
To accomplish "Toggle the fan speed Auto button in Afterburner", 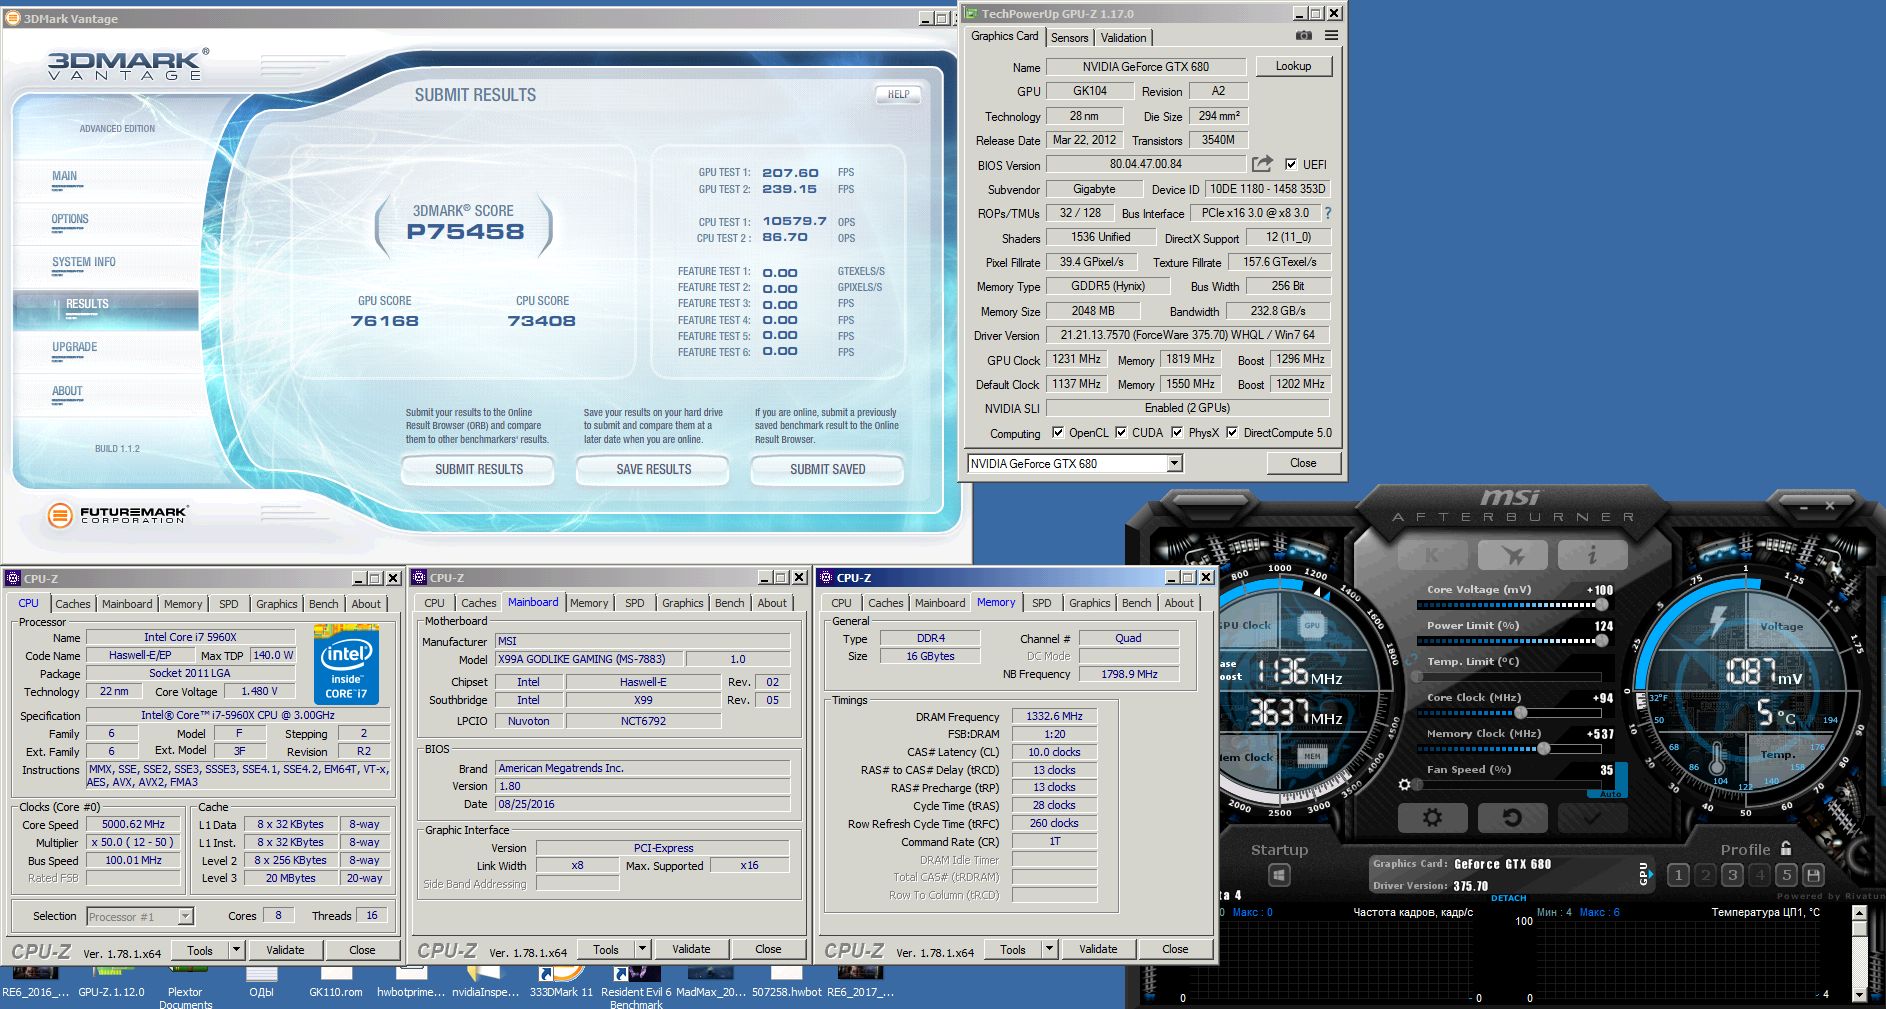I will (1611, 794).
